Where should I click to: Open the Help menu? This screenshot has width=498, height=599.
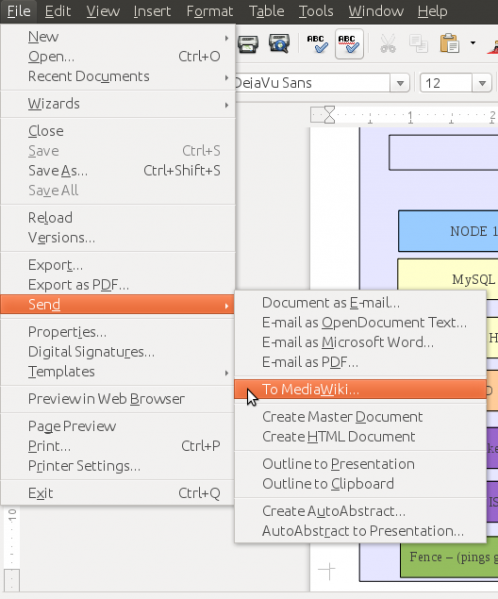click(432, 11)
